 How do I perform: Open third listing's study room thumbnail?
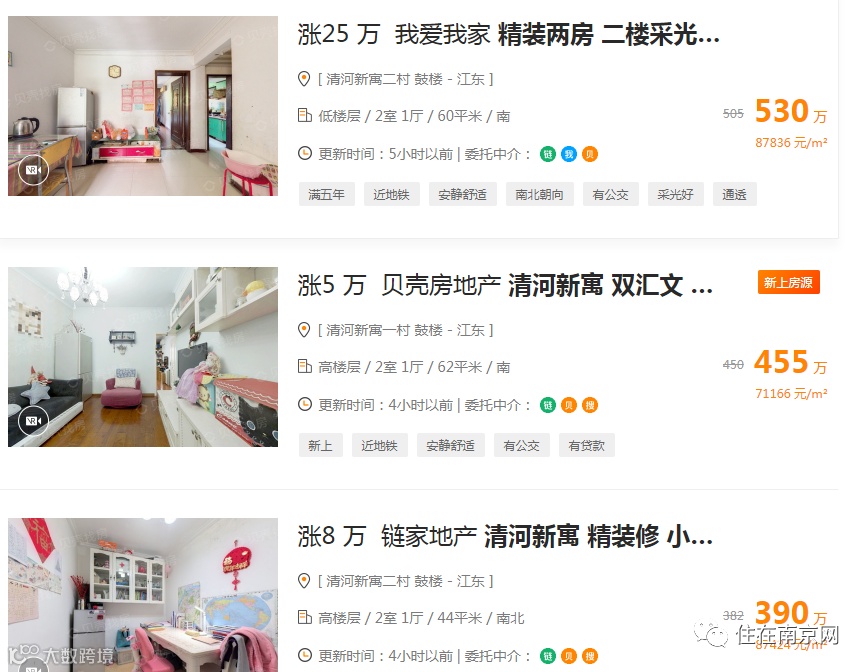(143, 595)
